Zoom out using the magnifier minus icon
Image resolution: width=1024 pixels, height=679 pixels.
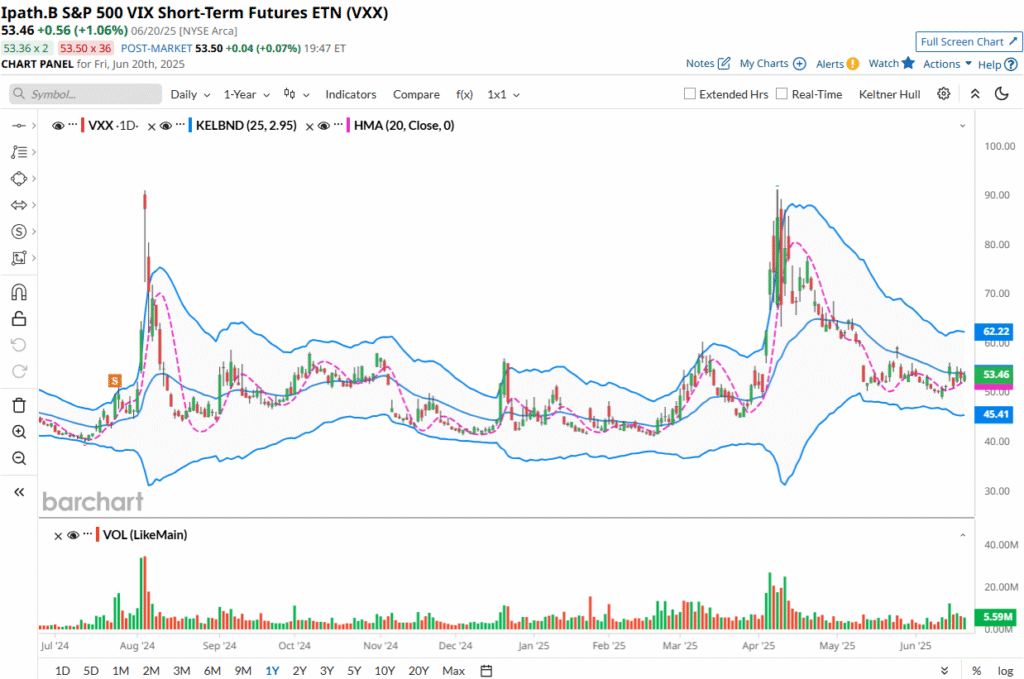(x=18, y=458)
